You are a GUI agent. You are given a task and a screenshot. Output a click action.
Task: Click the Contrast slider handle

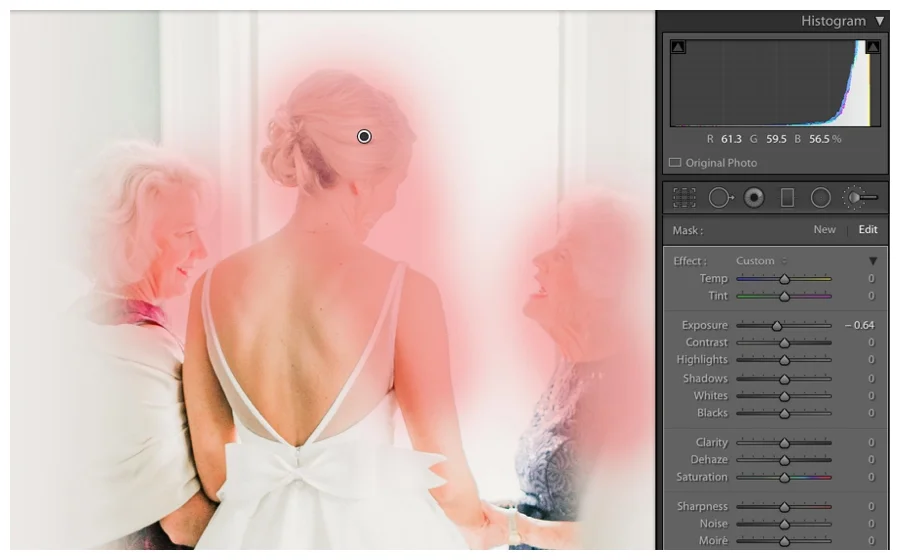pos(784,343)
